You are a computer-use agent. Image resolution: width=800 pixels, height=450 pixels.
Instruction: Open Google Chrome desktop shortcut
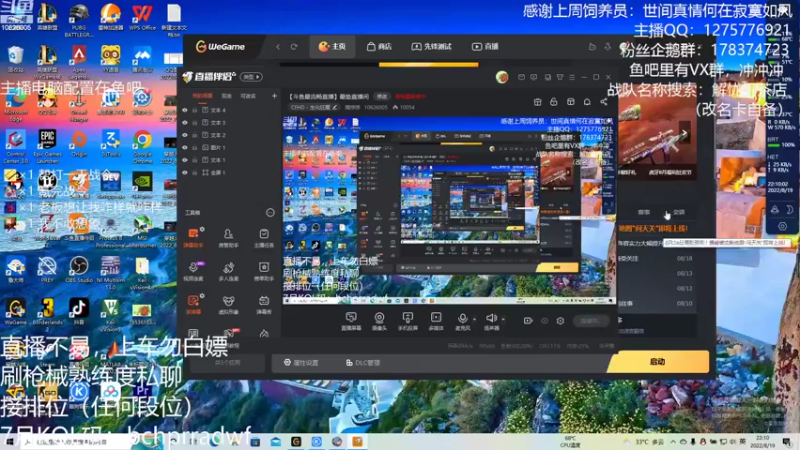coord(142,146)
